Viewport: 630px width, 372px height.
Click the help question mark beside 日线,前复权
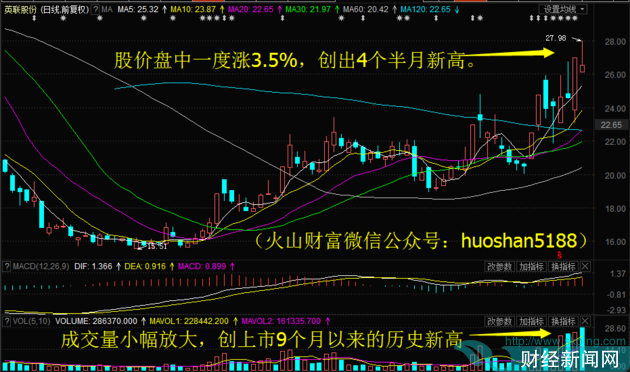96,9
